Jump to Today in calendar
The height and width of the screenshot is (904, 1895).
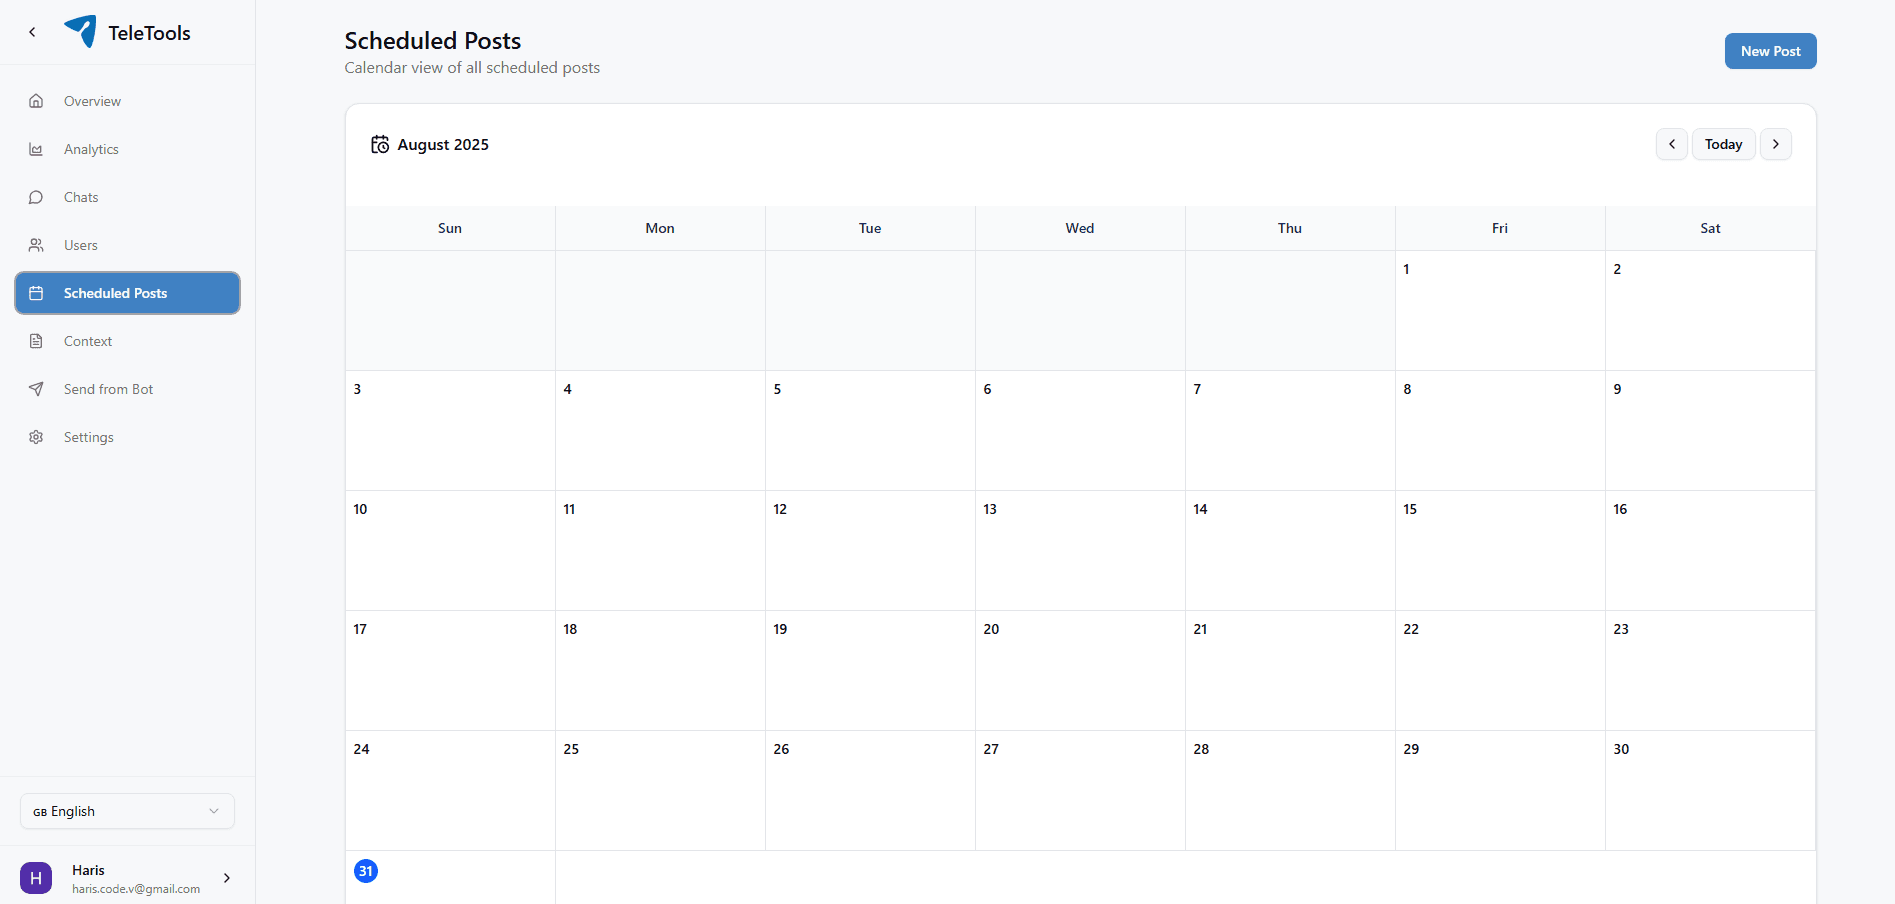pos(1723,144)
